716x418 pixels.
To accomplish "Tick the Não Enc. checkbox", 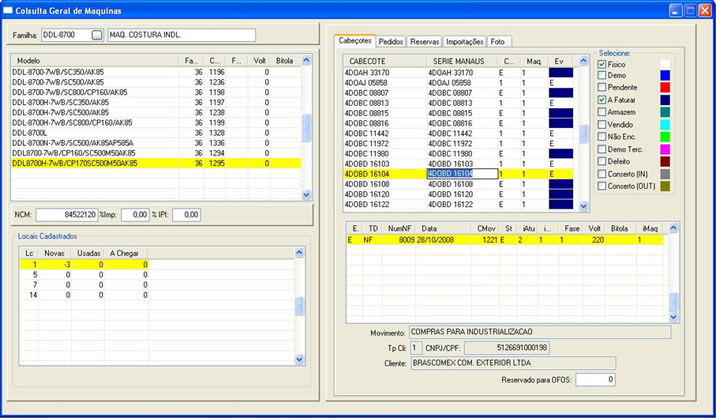I will tap(602, 137).
